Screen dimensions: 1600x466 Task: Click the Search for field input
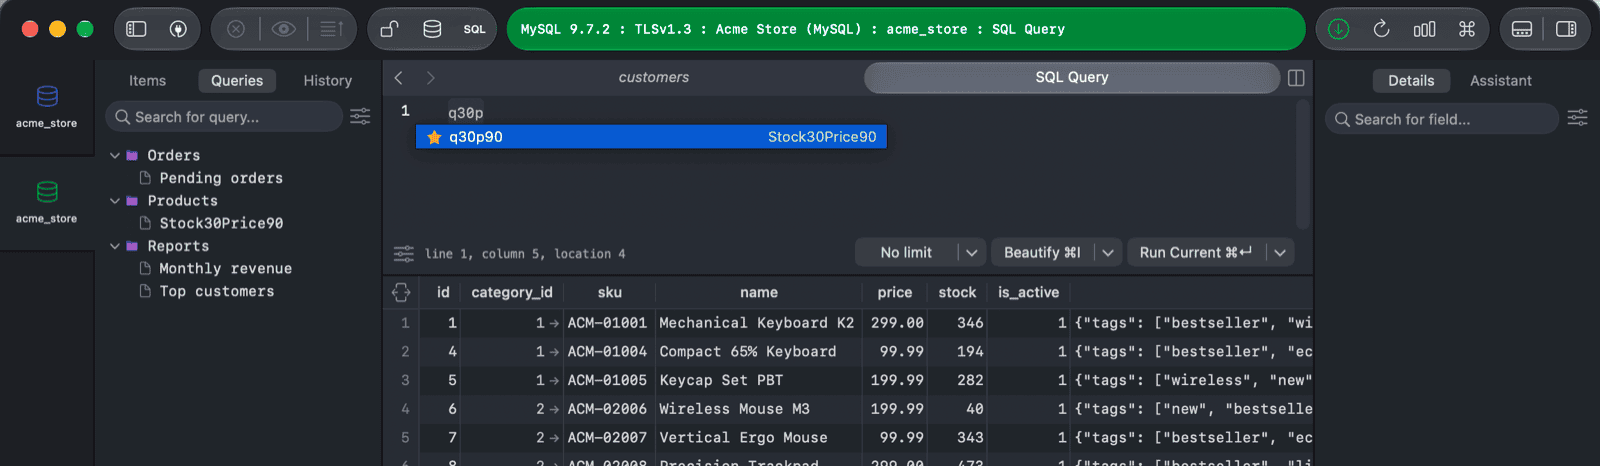point(1442,119)
